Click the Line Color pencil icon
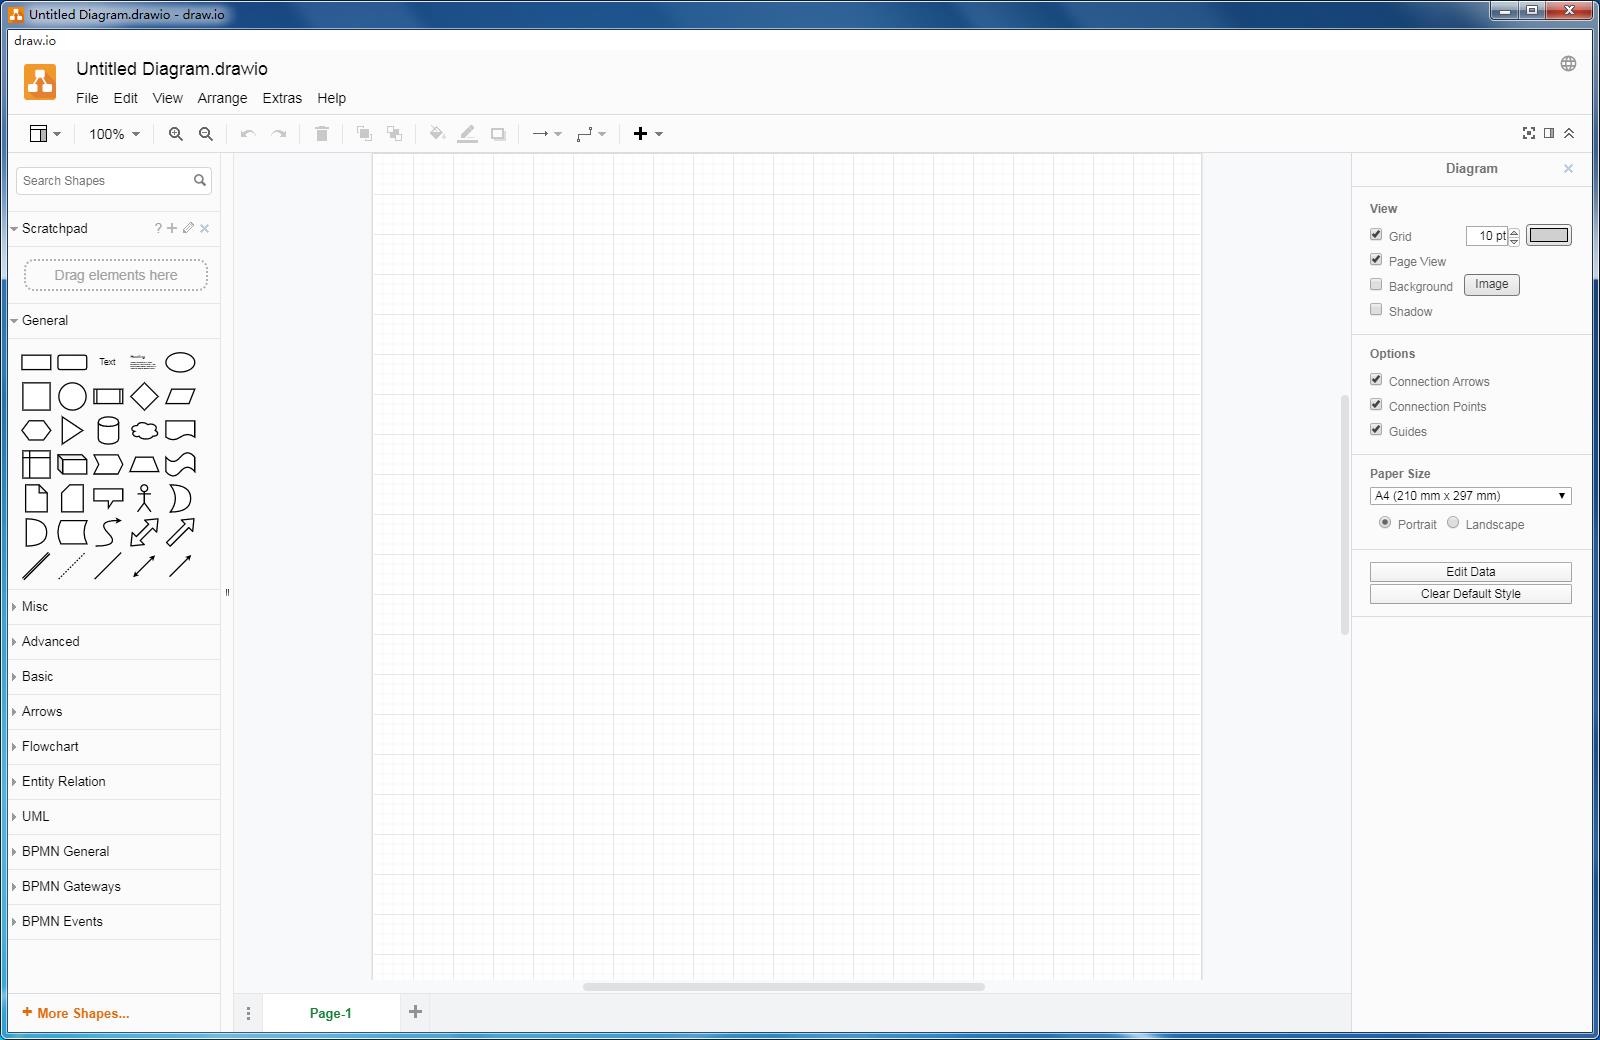This screenshot has width=1600, height=1040. 467,134
